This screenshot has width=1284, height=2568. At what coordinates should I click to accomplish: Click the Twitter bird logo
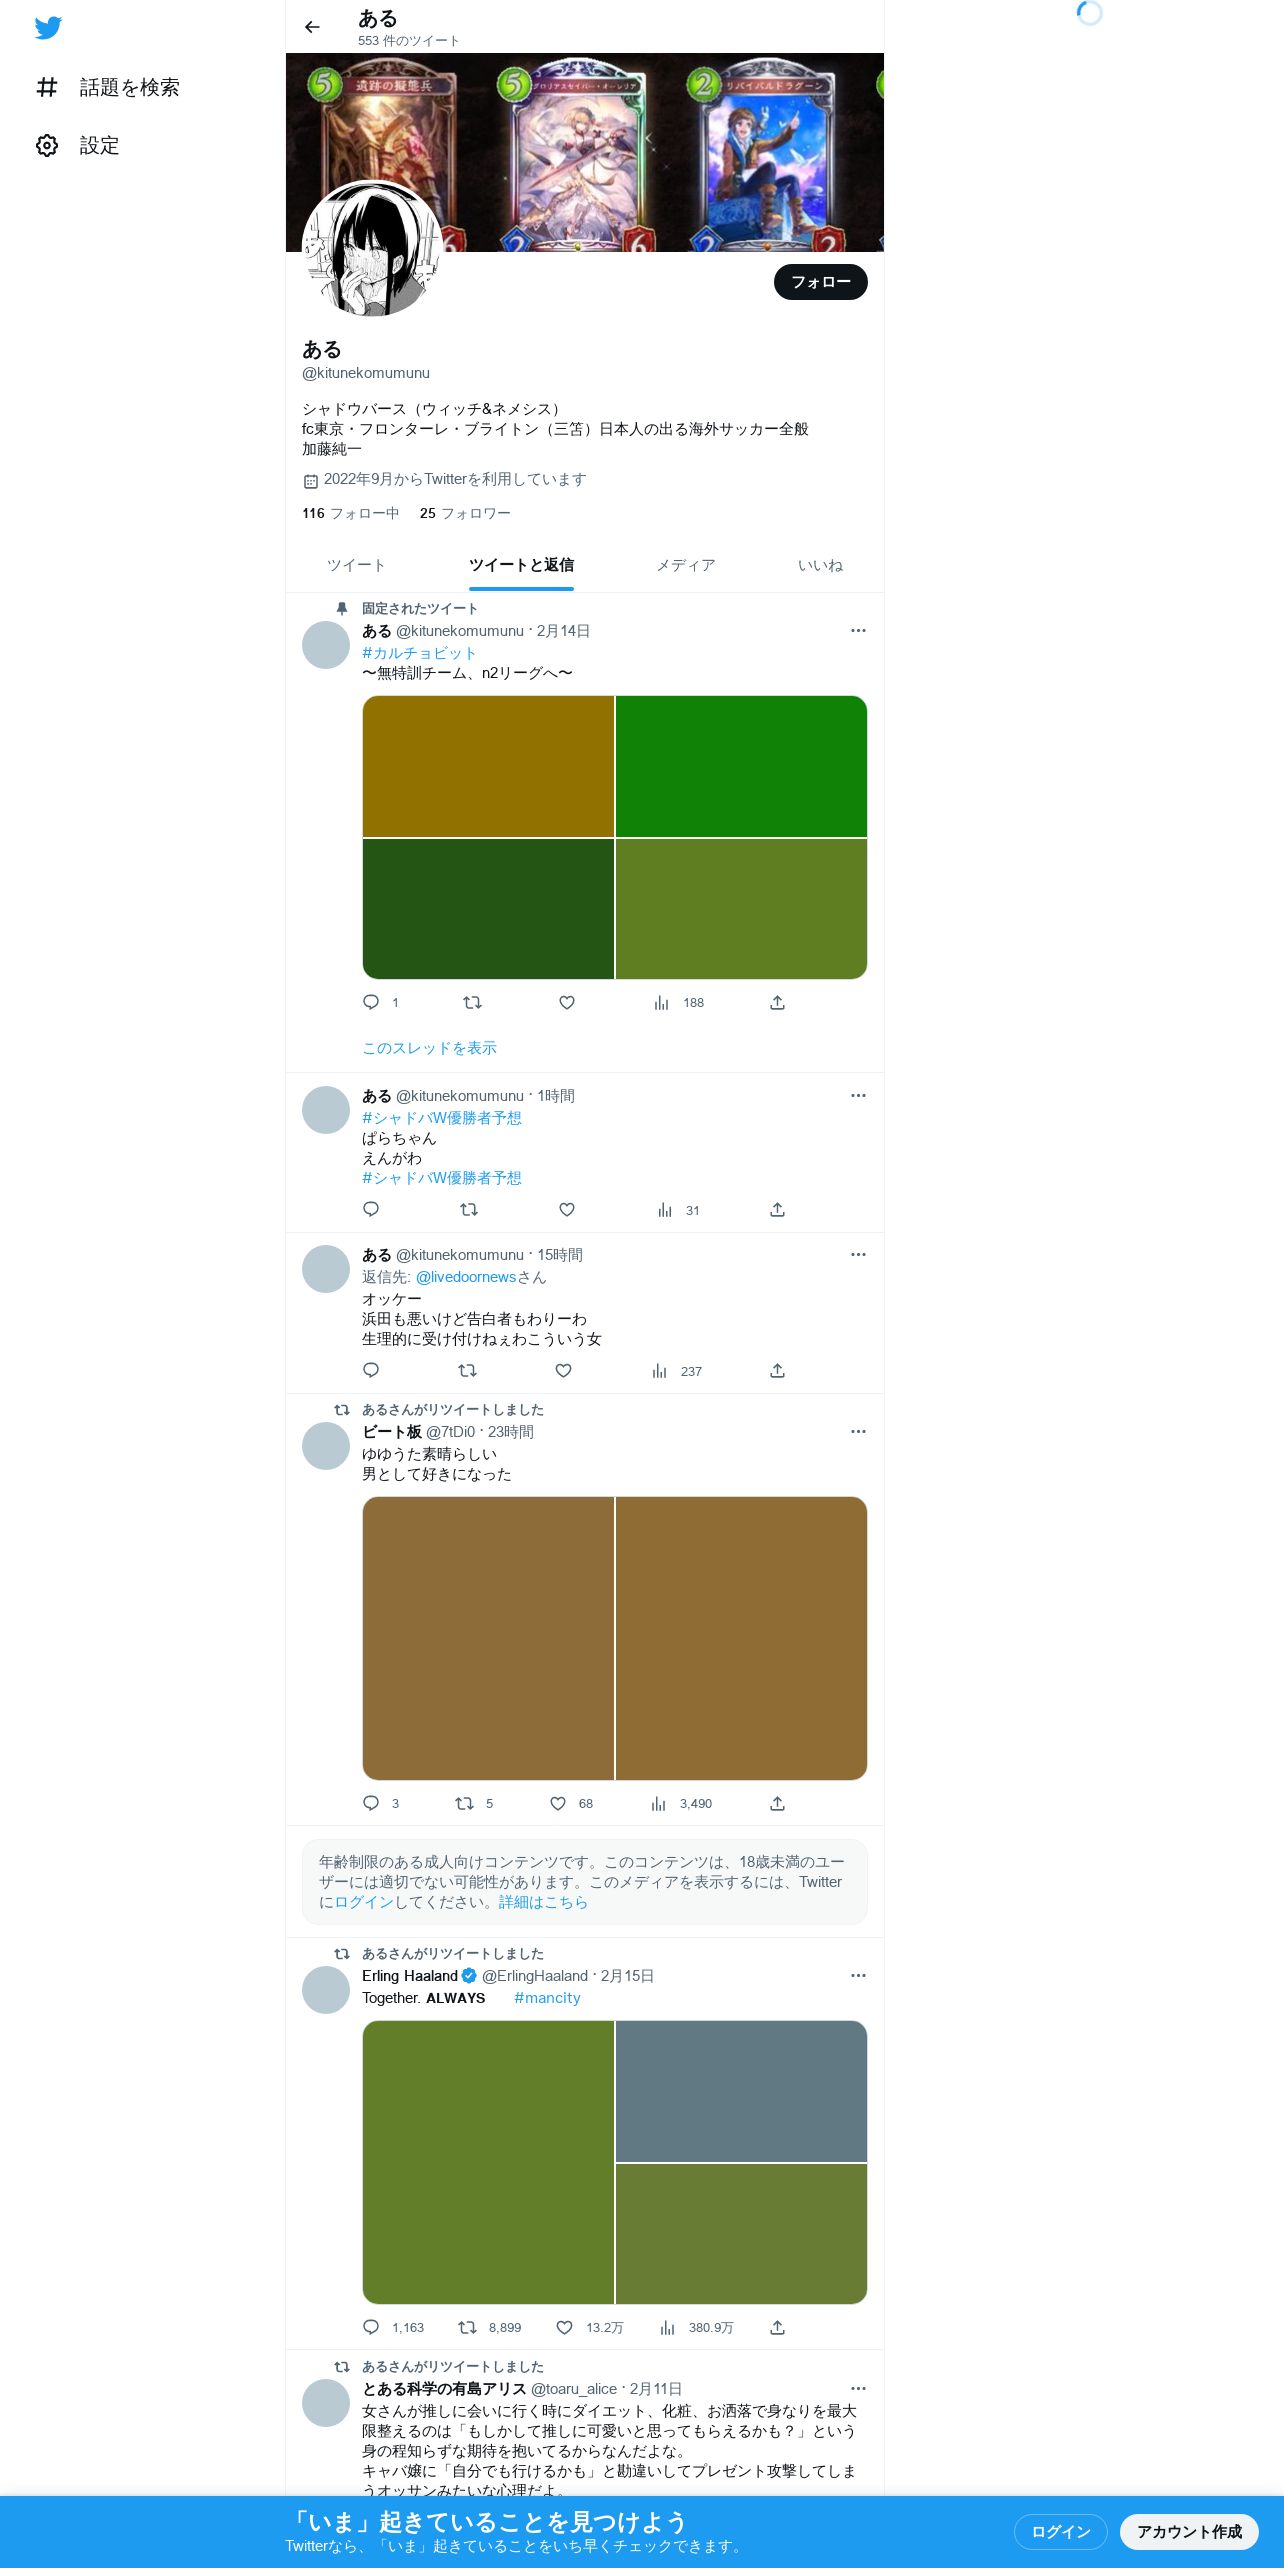[48, 28]
